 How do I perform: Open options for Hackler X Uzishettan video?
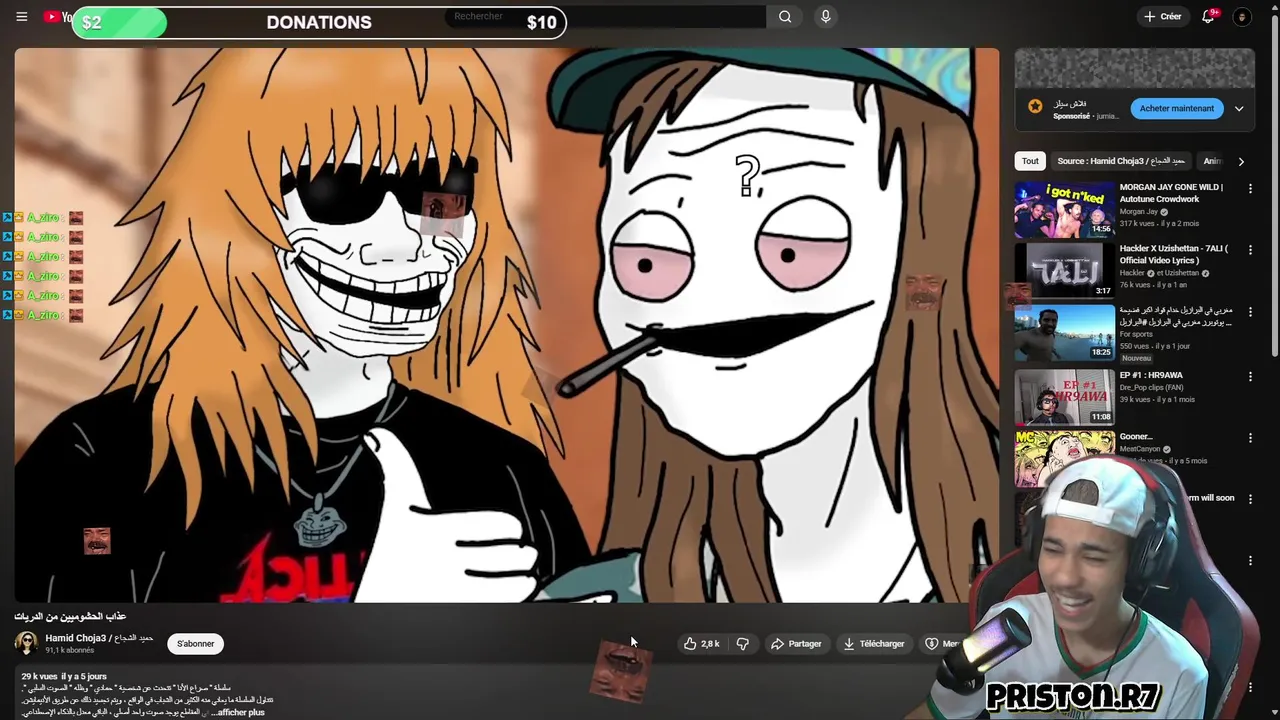point(1249,250)
